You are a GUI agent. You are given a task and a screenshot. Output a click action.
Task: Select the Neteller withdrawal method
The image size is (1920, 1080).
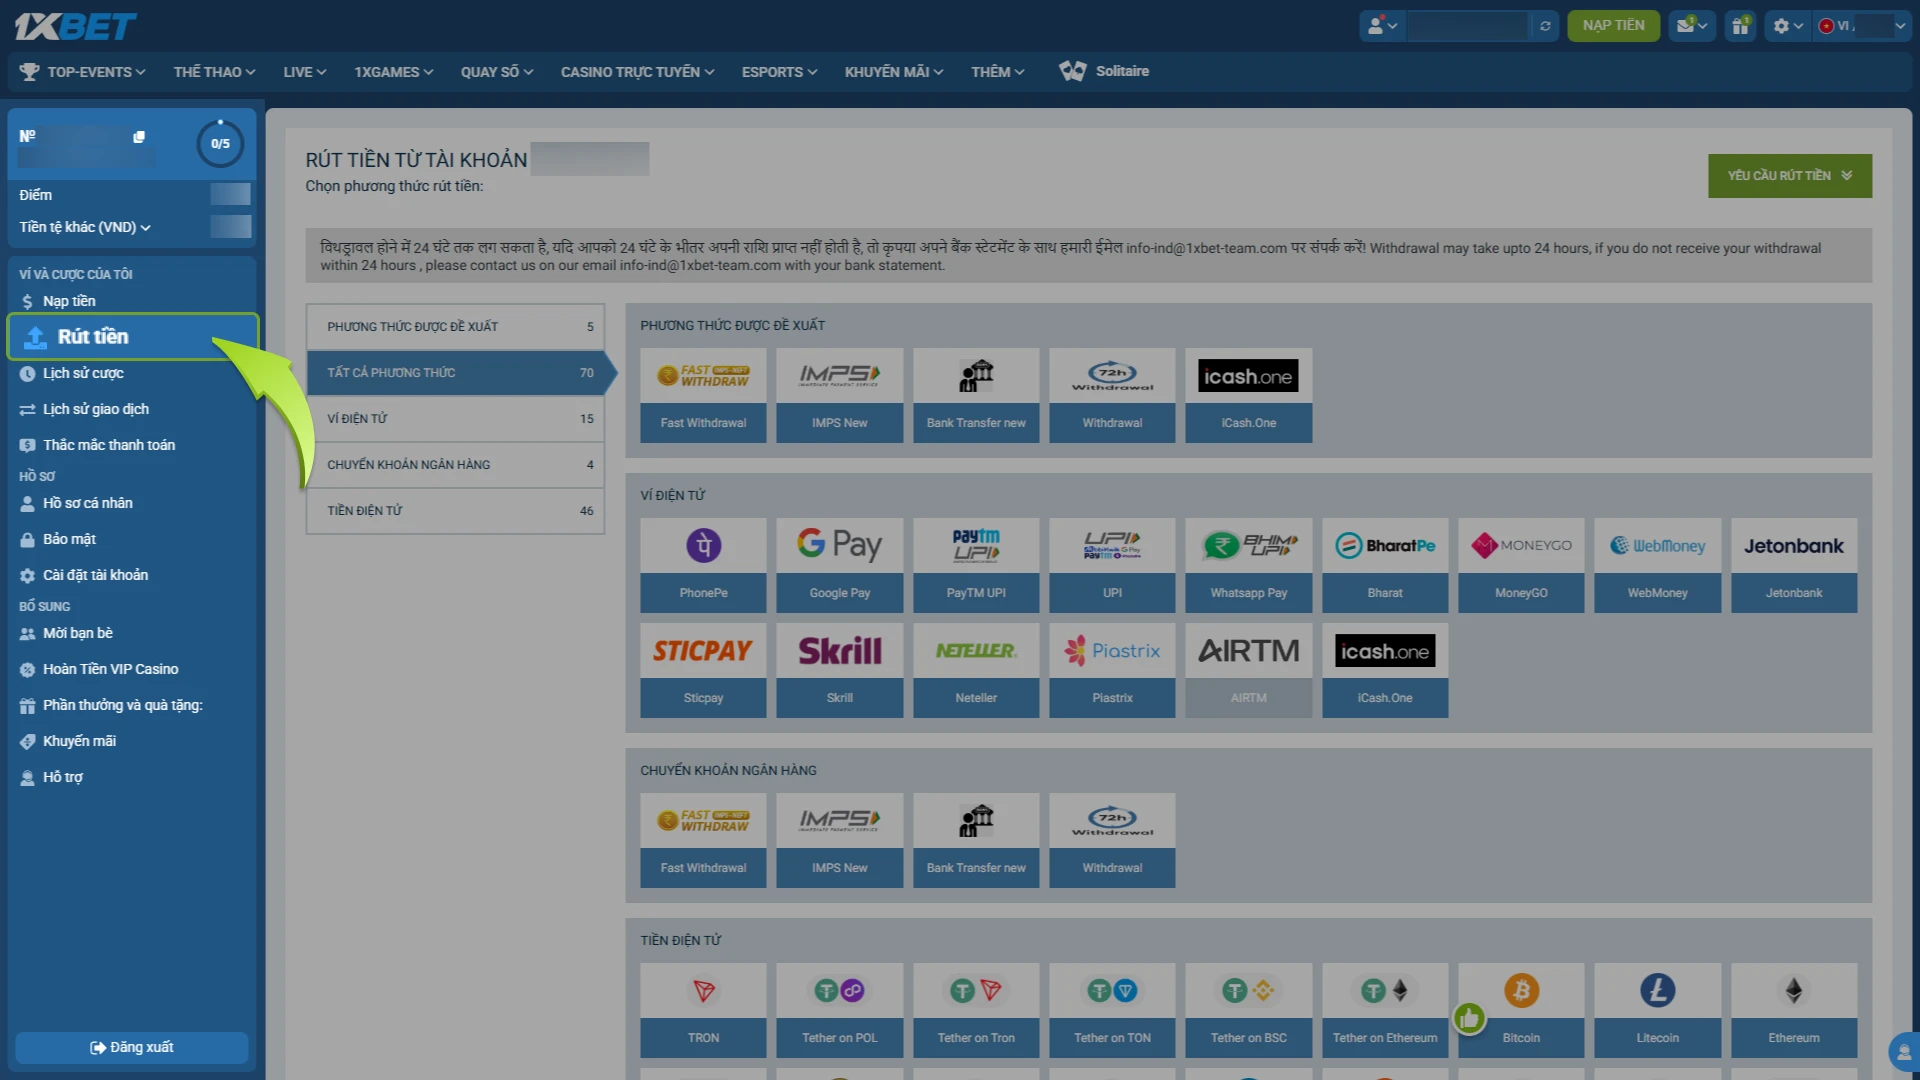976,670
